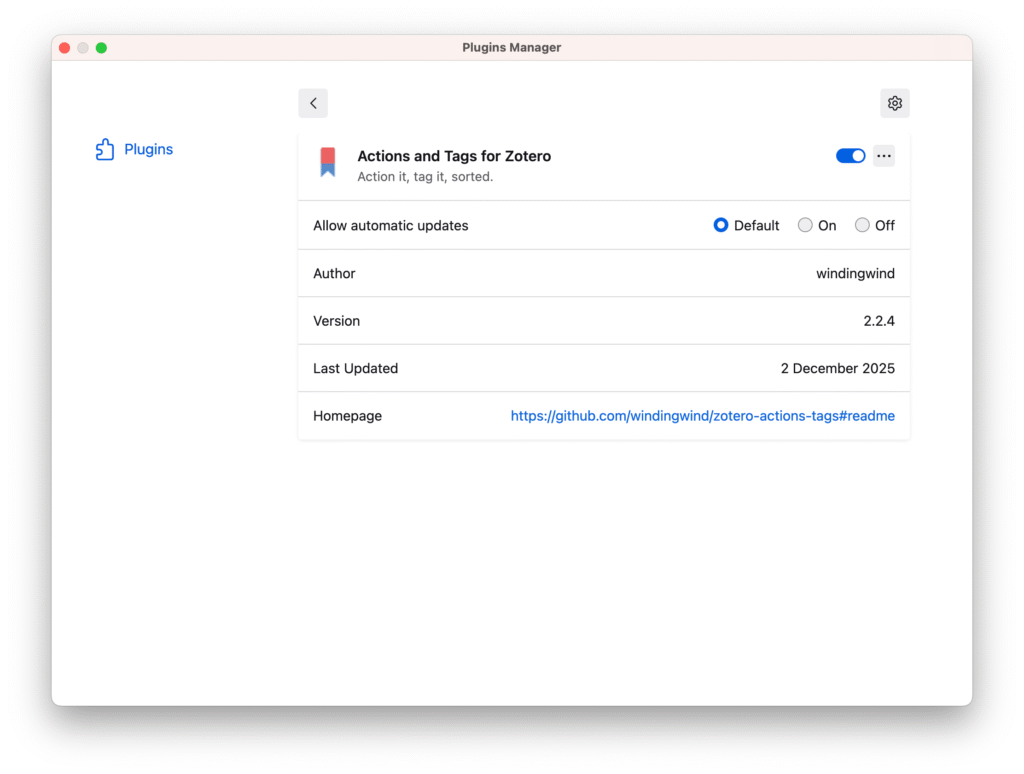Viewport: 1024px width, 774px height.
Task: Open the zotero-actions-tags GitHub homepage link
Action: pos(702,416)
